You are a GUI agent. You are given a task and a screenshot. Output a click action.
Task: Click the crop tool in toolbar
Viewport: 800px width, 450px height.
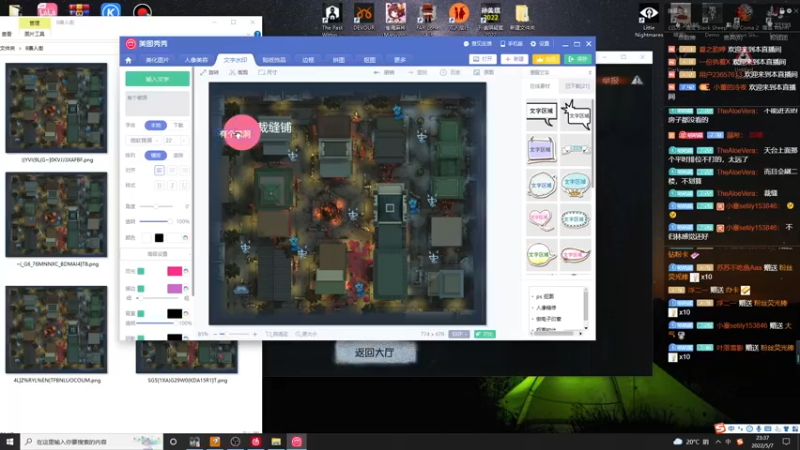point(238,72)
